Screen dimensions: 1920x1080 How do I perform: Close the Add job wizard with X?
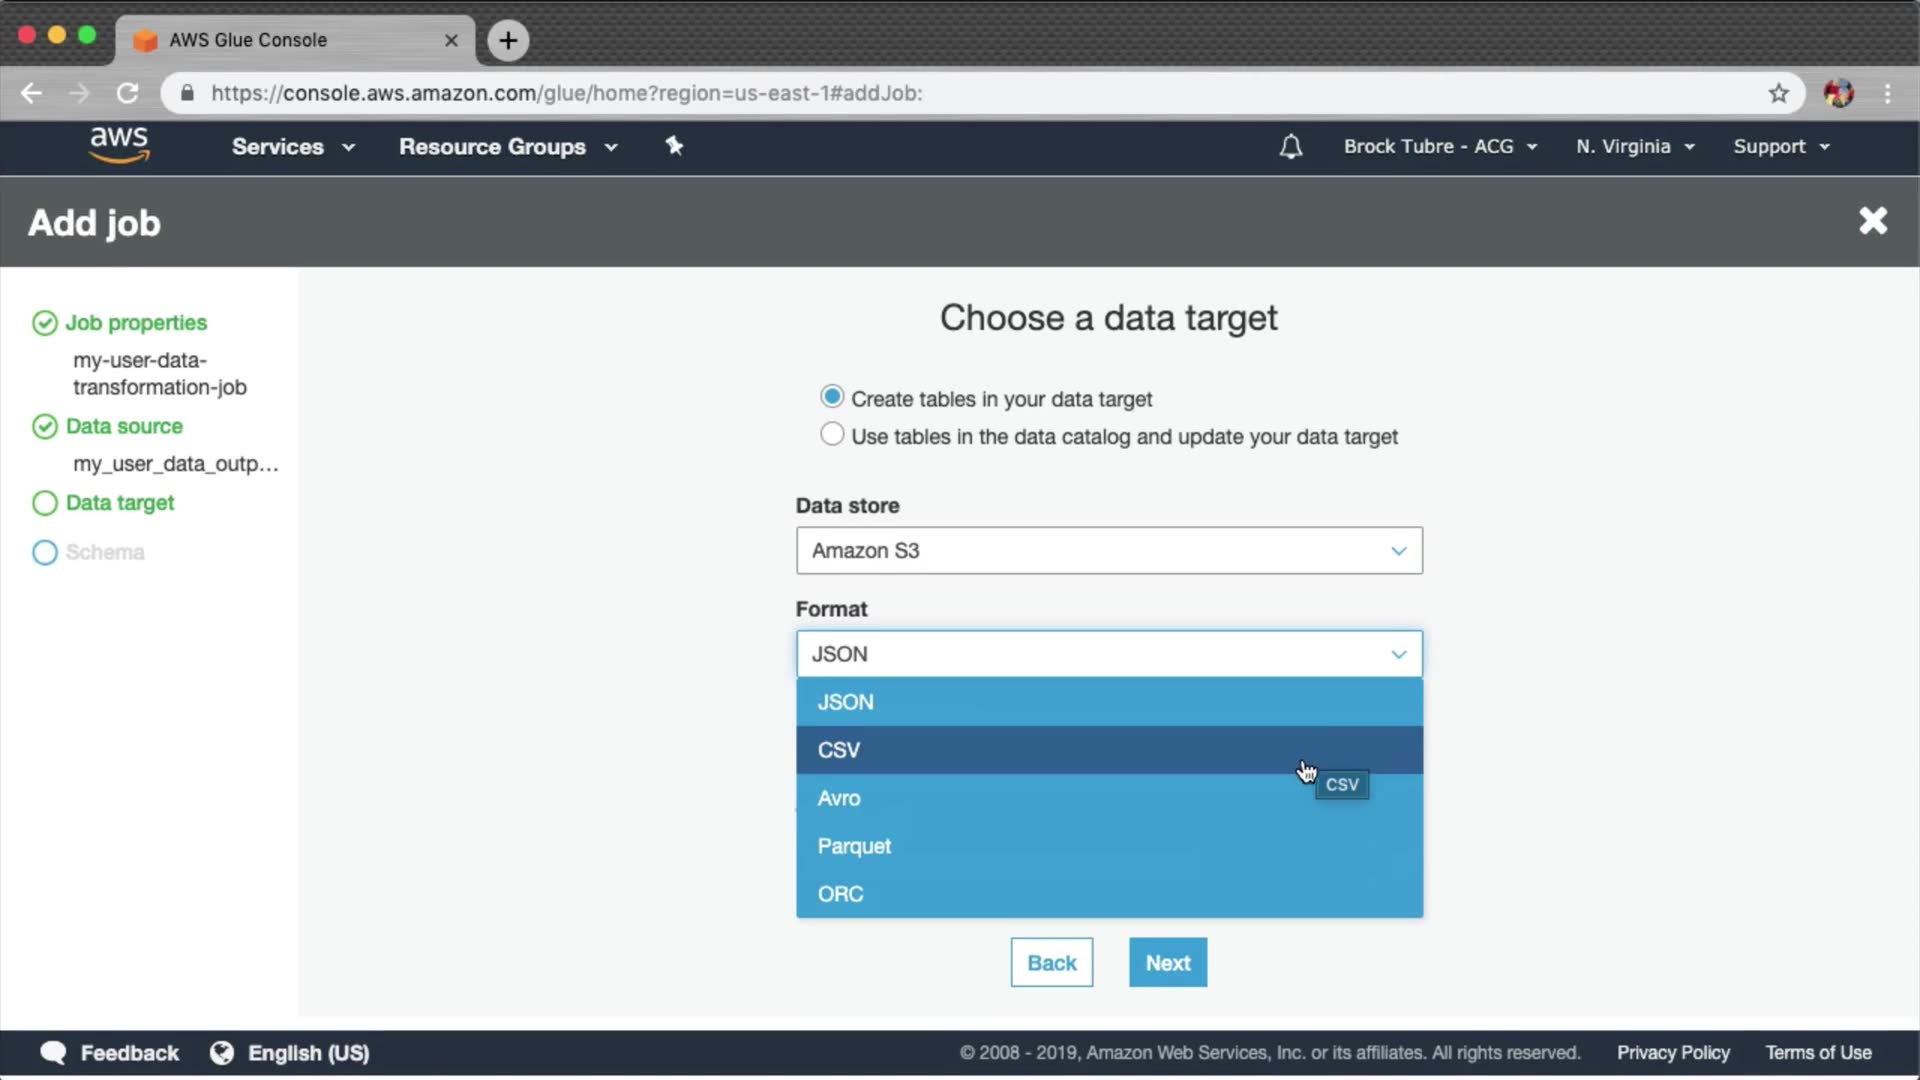click(x=1872, y=221)
